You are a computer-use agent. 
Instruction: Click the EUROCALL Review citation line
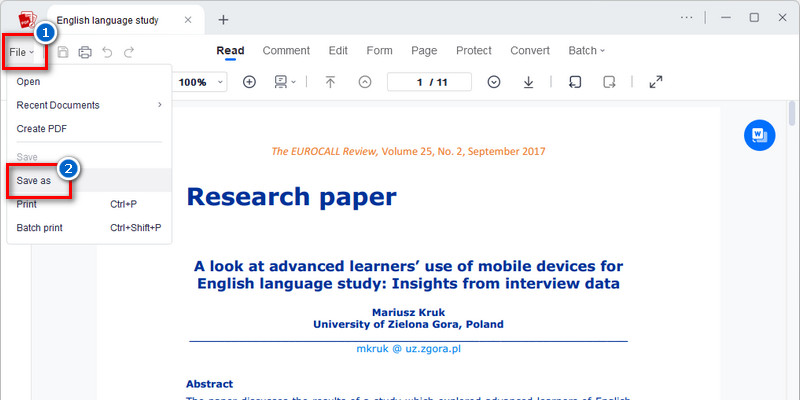click(x=408, y=151)
